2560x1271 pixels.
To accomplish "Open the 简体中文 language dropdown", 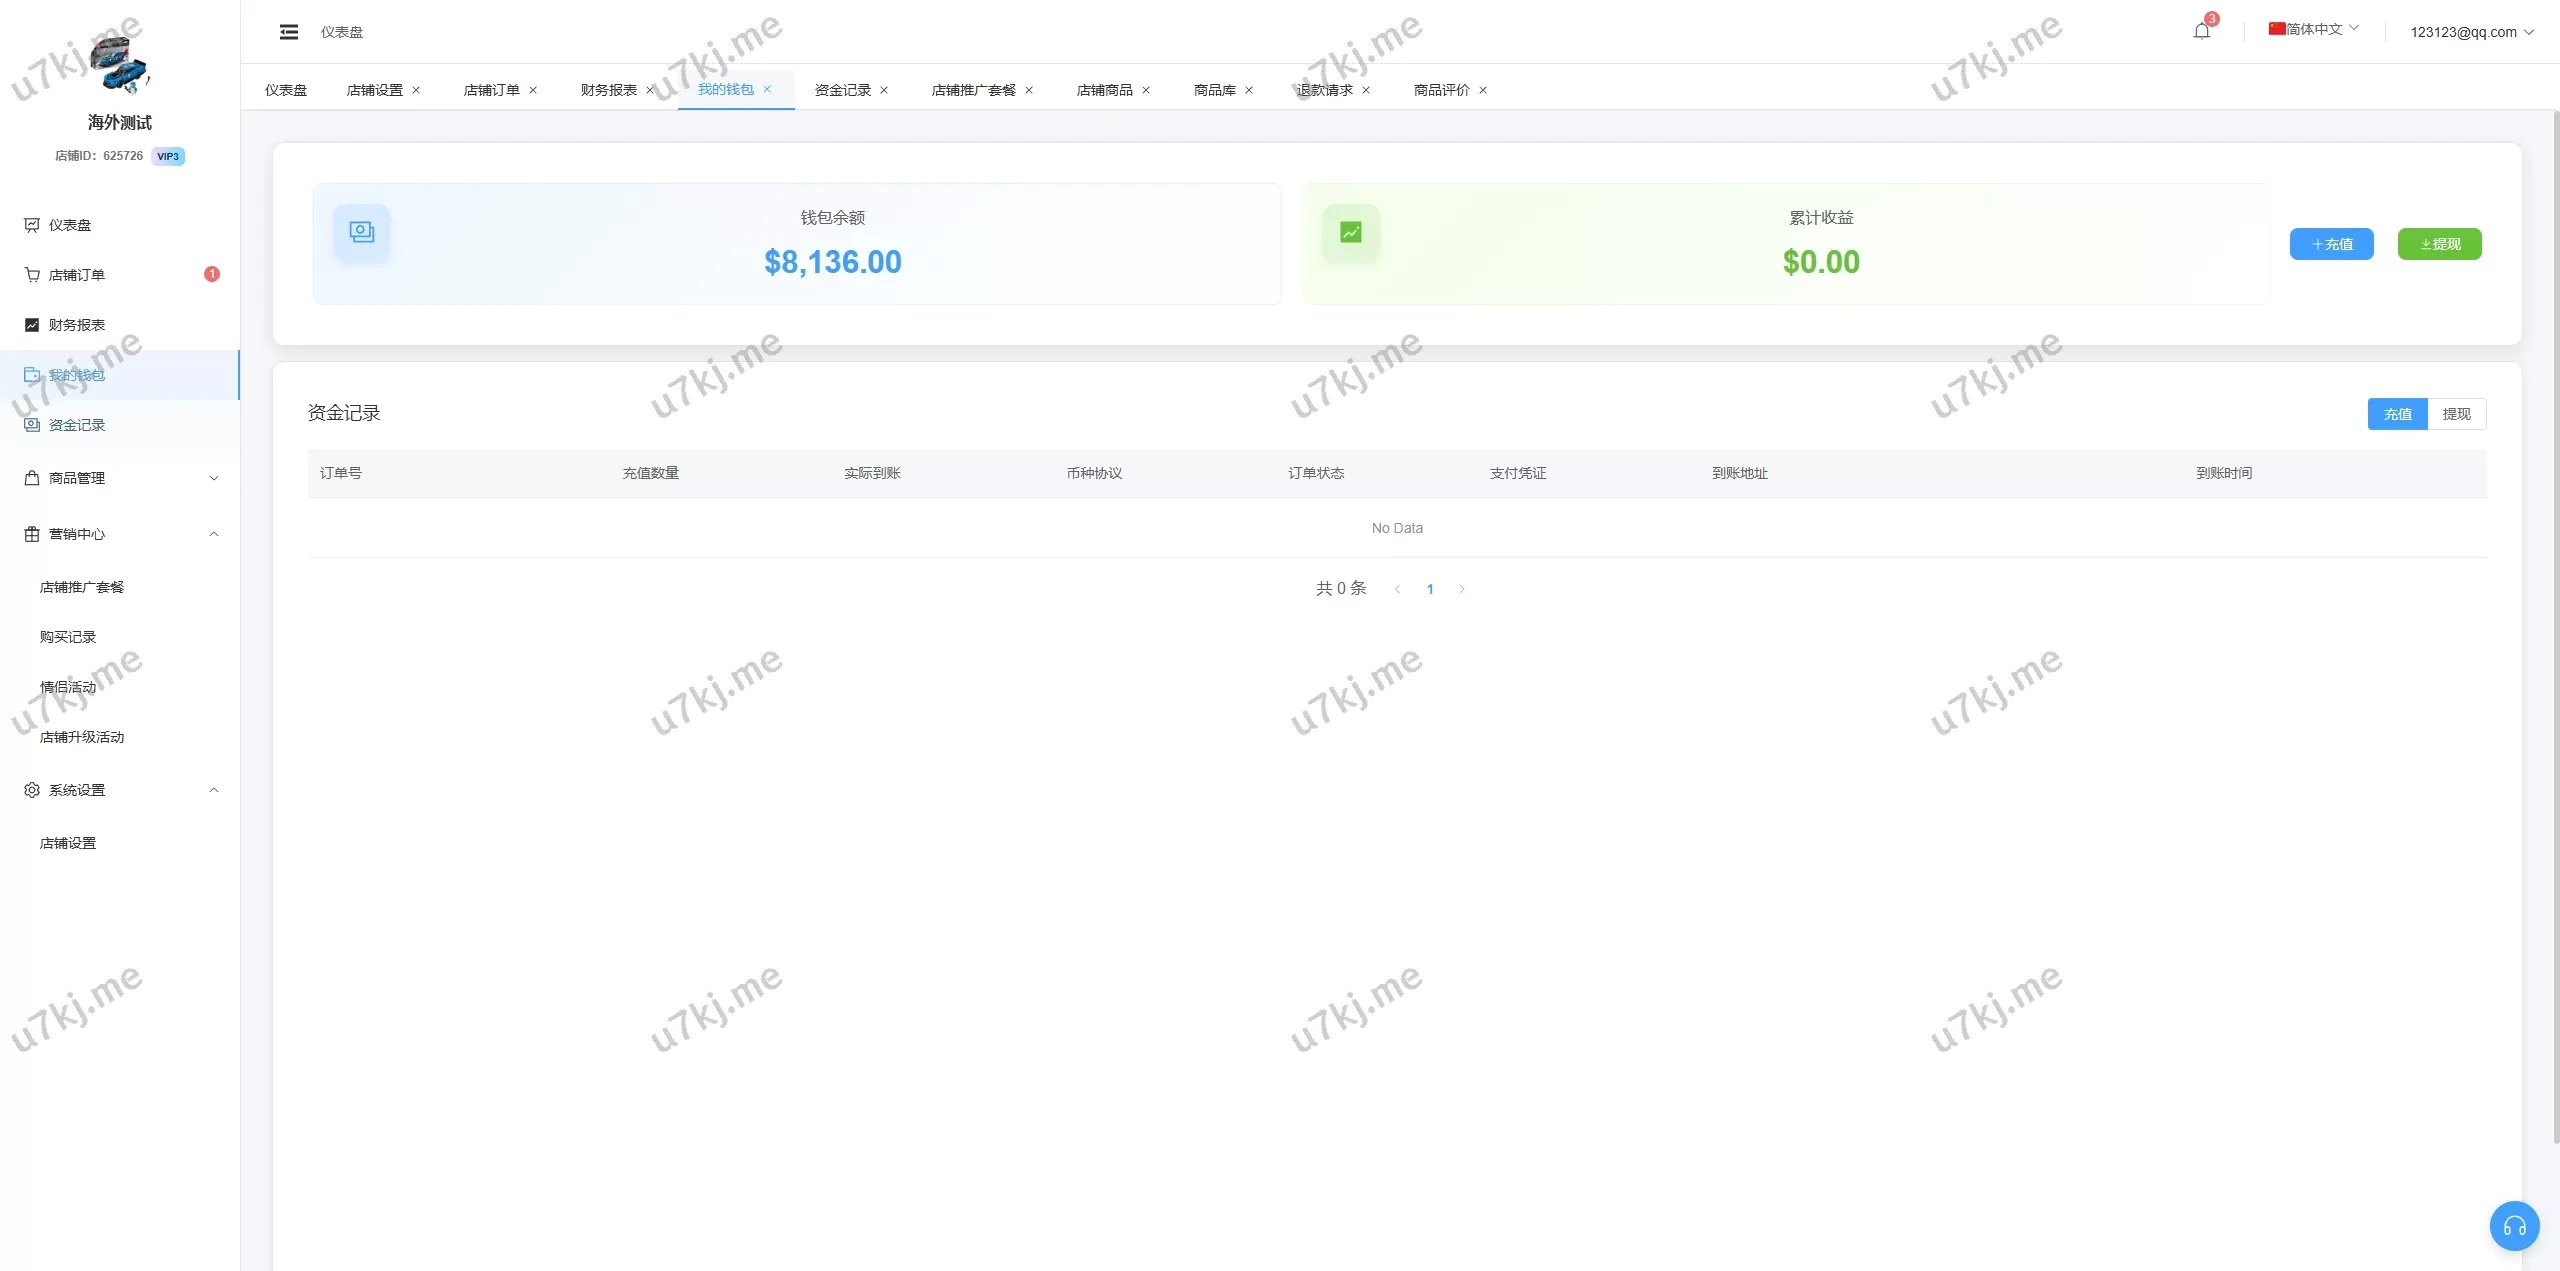I will pyautogui.click(x=2313, y=29).
